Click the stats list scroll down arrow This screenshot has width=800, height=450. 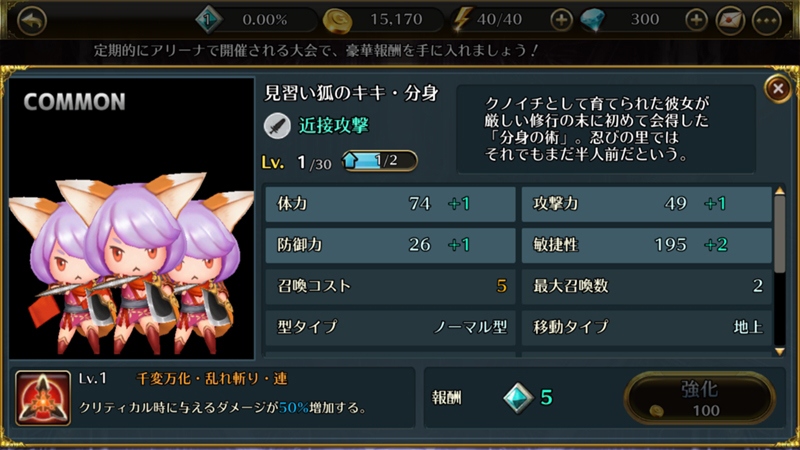779,351
